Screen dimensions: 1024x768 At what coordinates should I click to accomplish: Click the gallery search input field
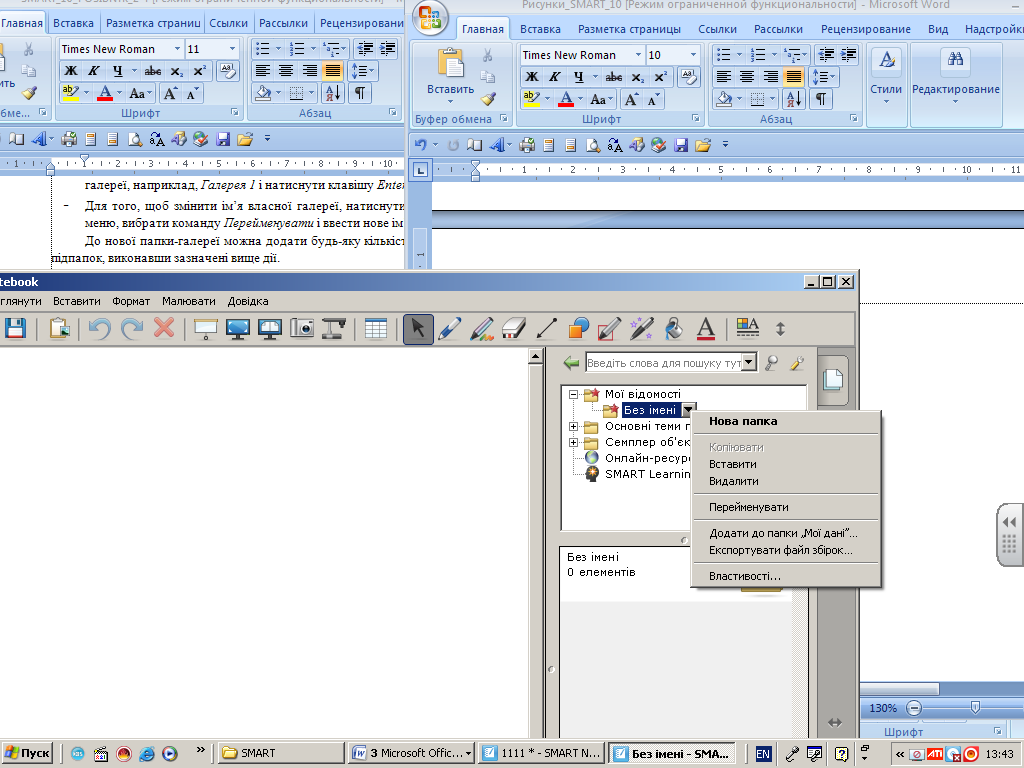coord(664,362)
